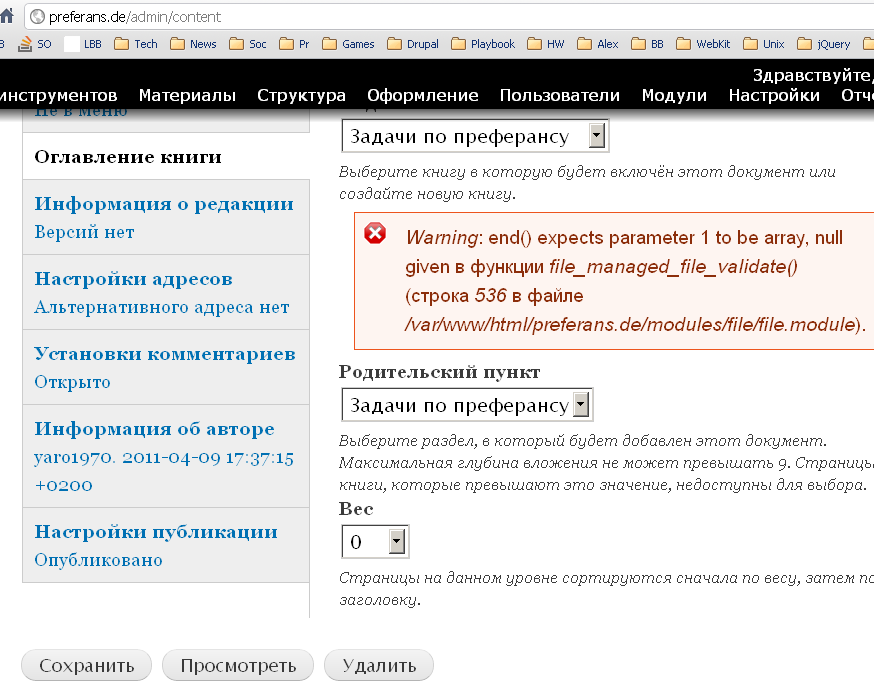
Task: Click the Сохранить button
Action: click(86, 664)
